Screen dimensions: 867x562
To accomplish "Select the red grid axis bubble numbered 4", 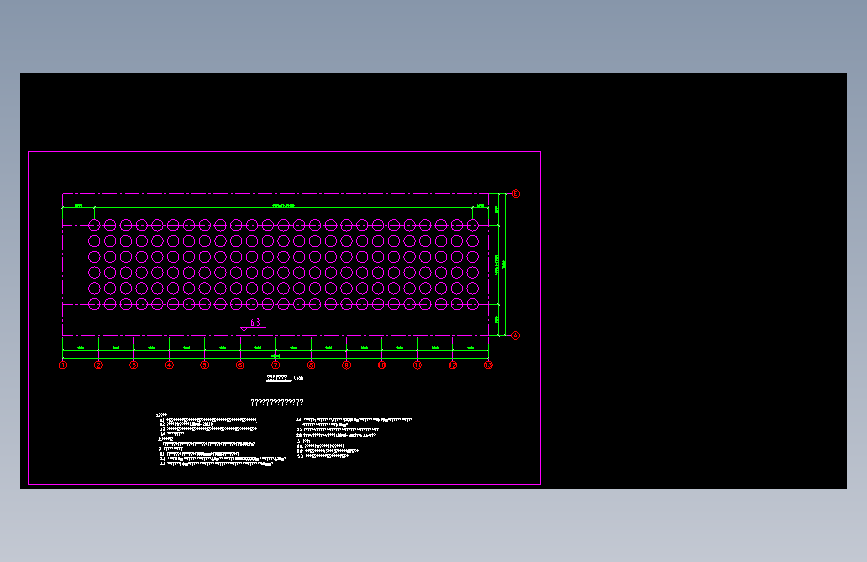I will [x=169, y=365].
